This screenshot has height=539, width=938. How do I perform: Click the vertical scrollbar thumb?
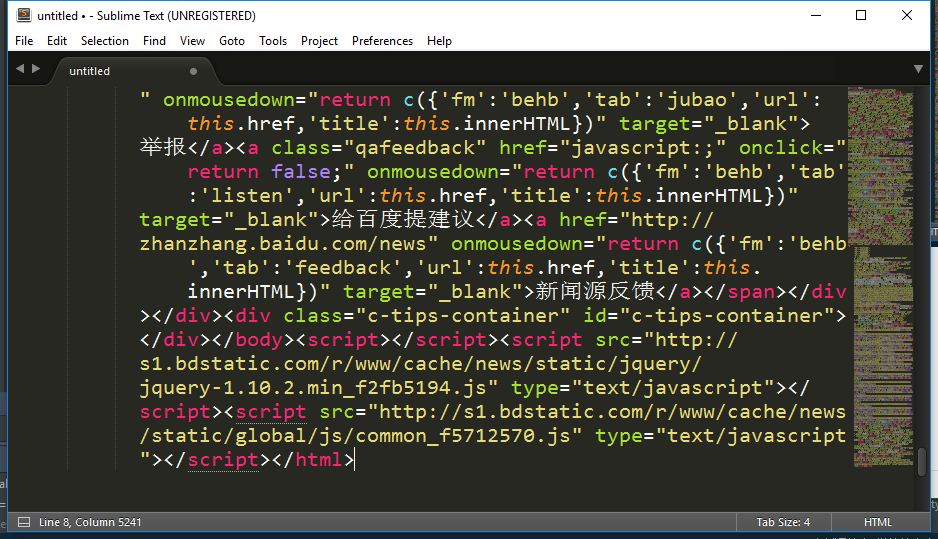[x=922, y=461]
